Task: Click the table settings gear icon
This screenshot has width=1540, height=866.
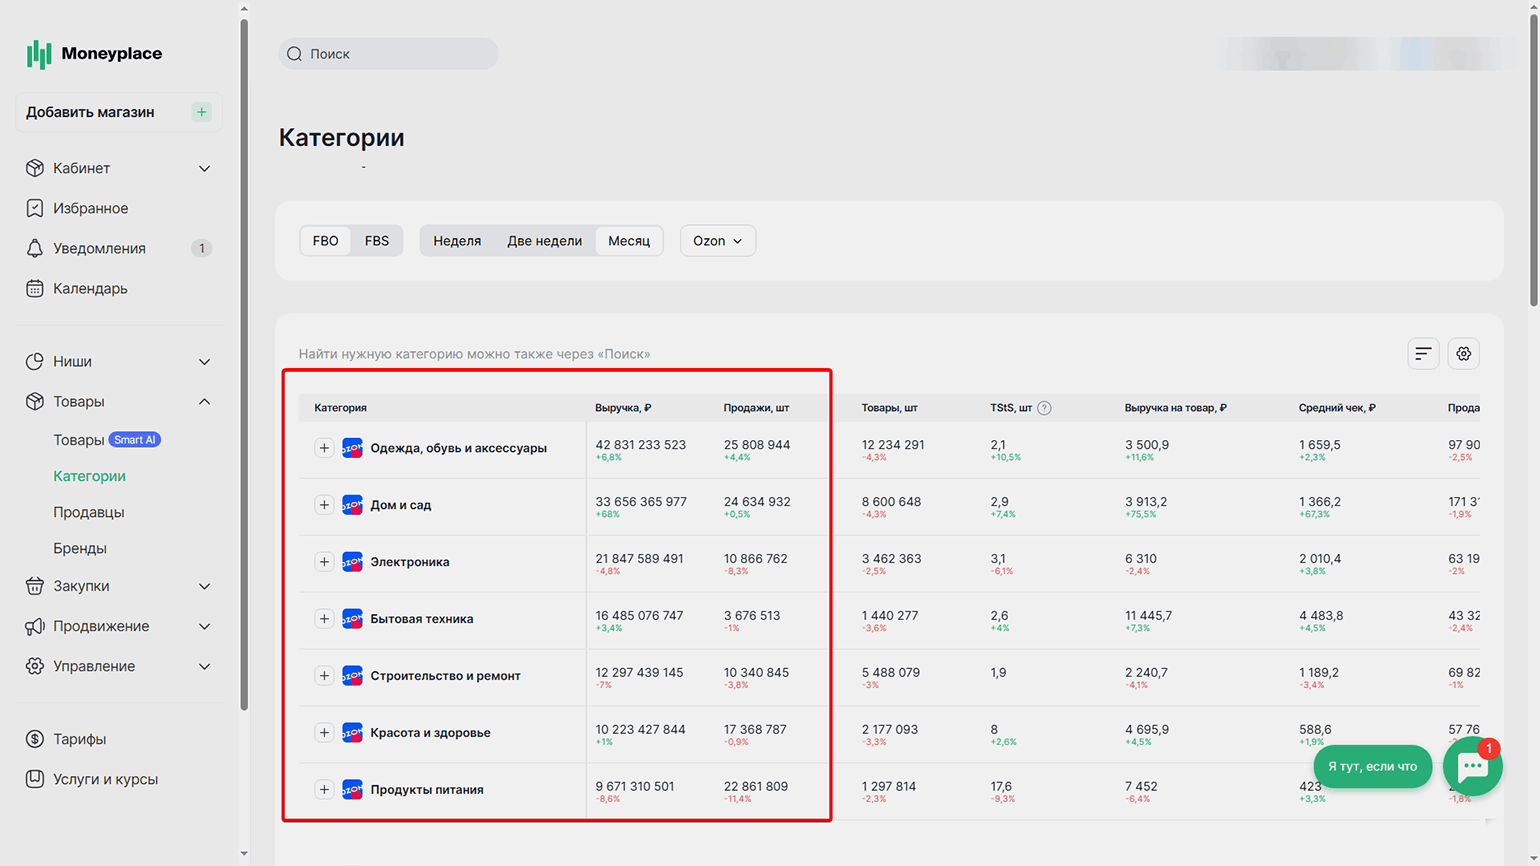Action: coord(1463,354)
